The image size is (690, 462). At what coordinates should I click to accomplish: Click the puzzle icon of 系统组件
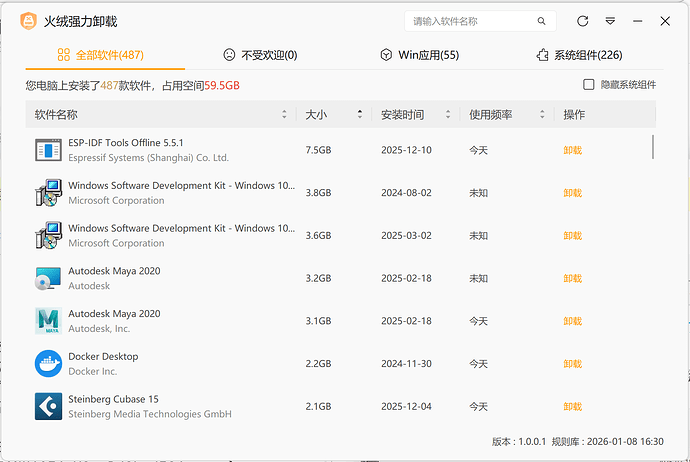click(542, 55)
